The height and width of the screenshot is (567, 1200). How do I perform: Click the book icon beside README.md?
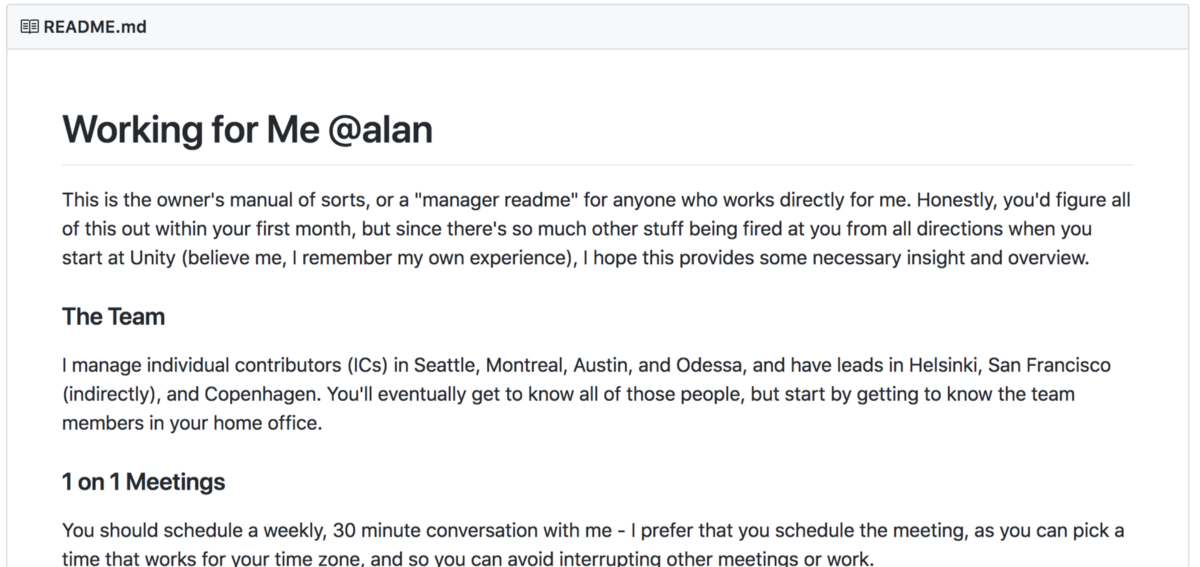pyautogui.click(x=29, y=27)
